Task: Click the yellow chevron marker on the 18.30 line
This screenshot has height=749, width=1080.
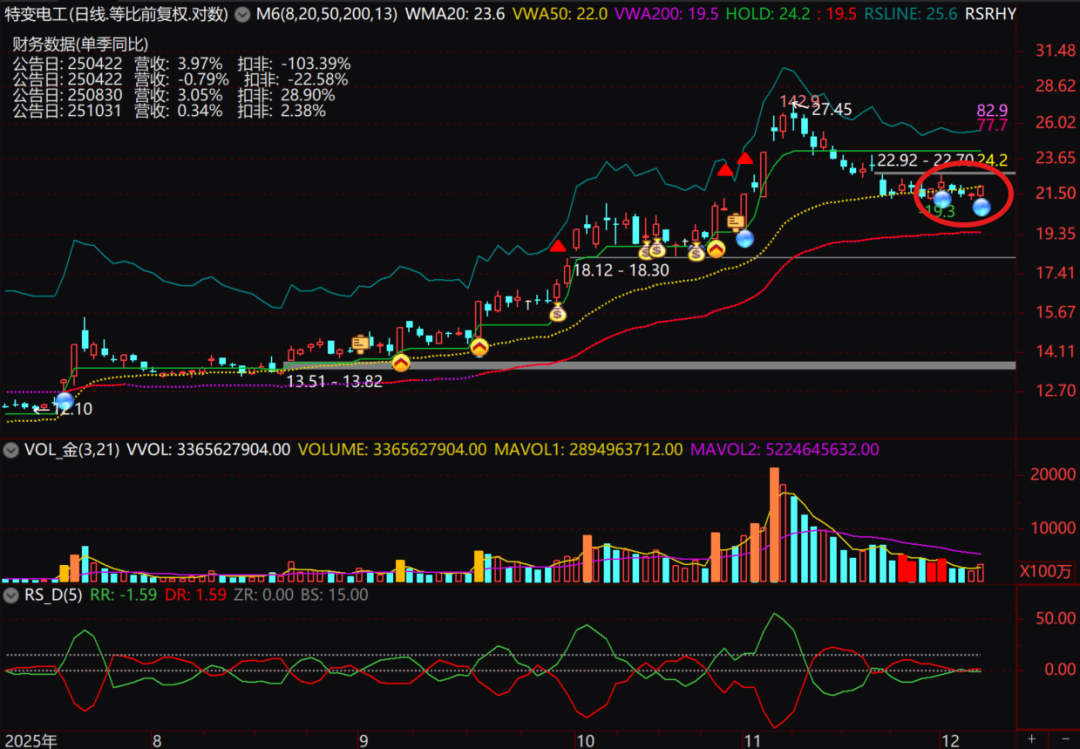Action: pyautogui.click(x=716, y=249)
